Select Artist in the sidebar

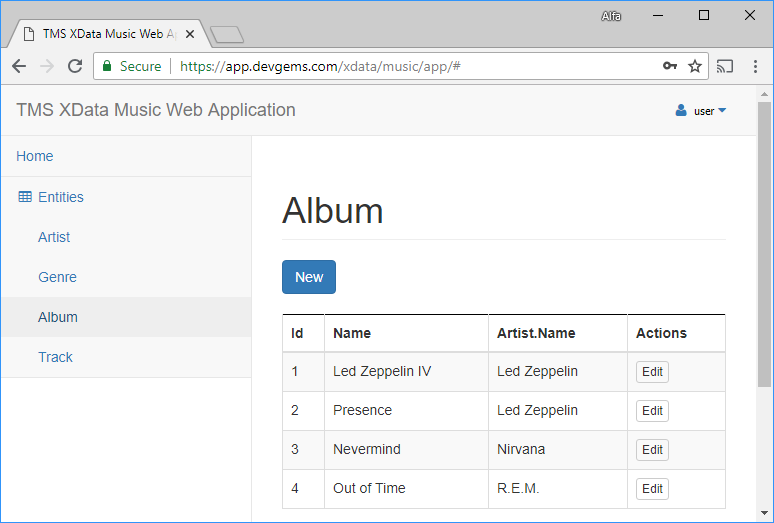[54, 237]
